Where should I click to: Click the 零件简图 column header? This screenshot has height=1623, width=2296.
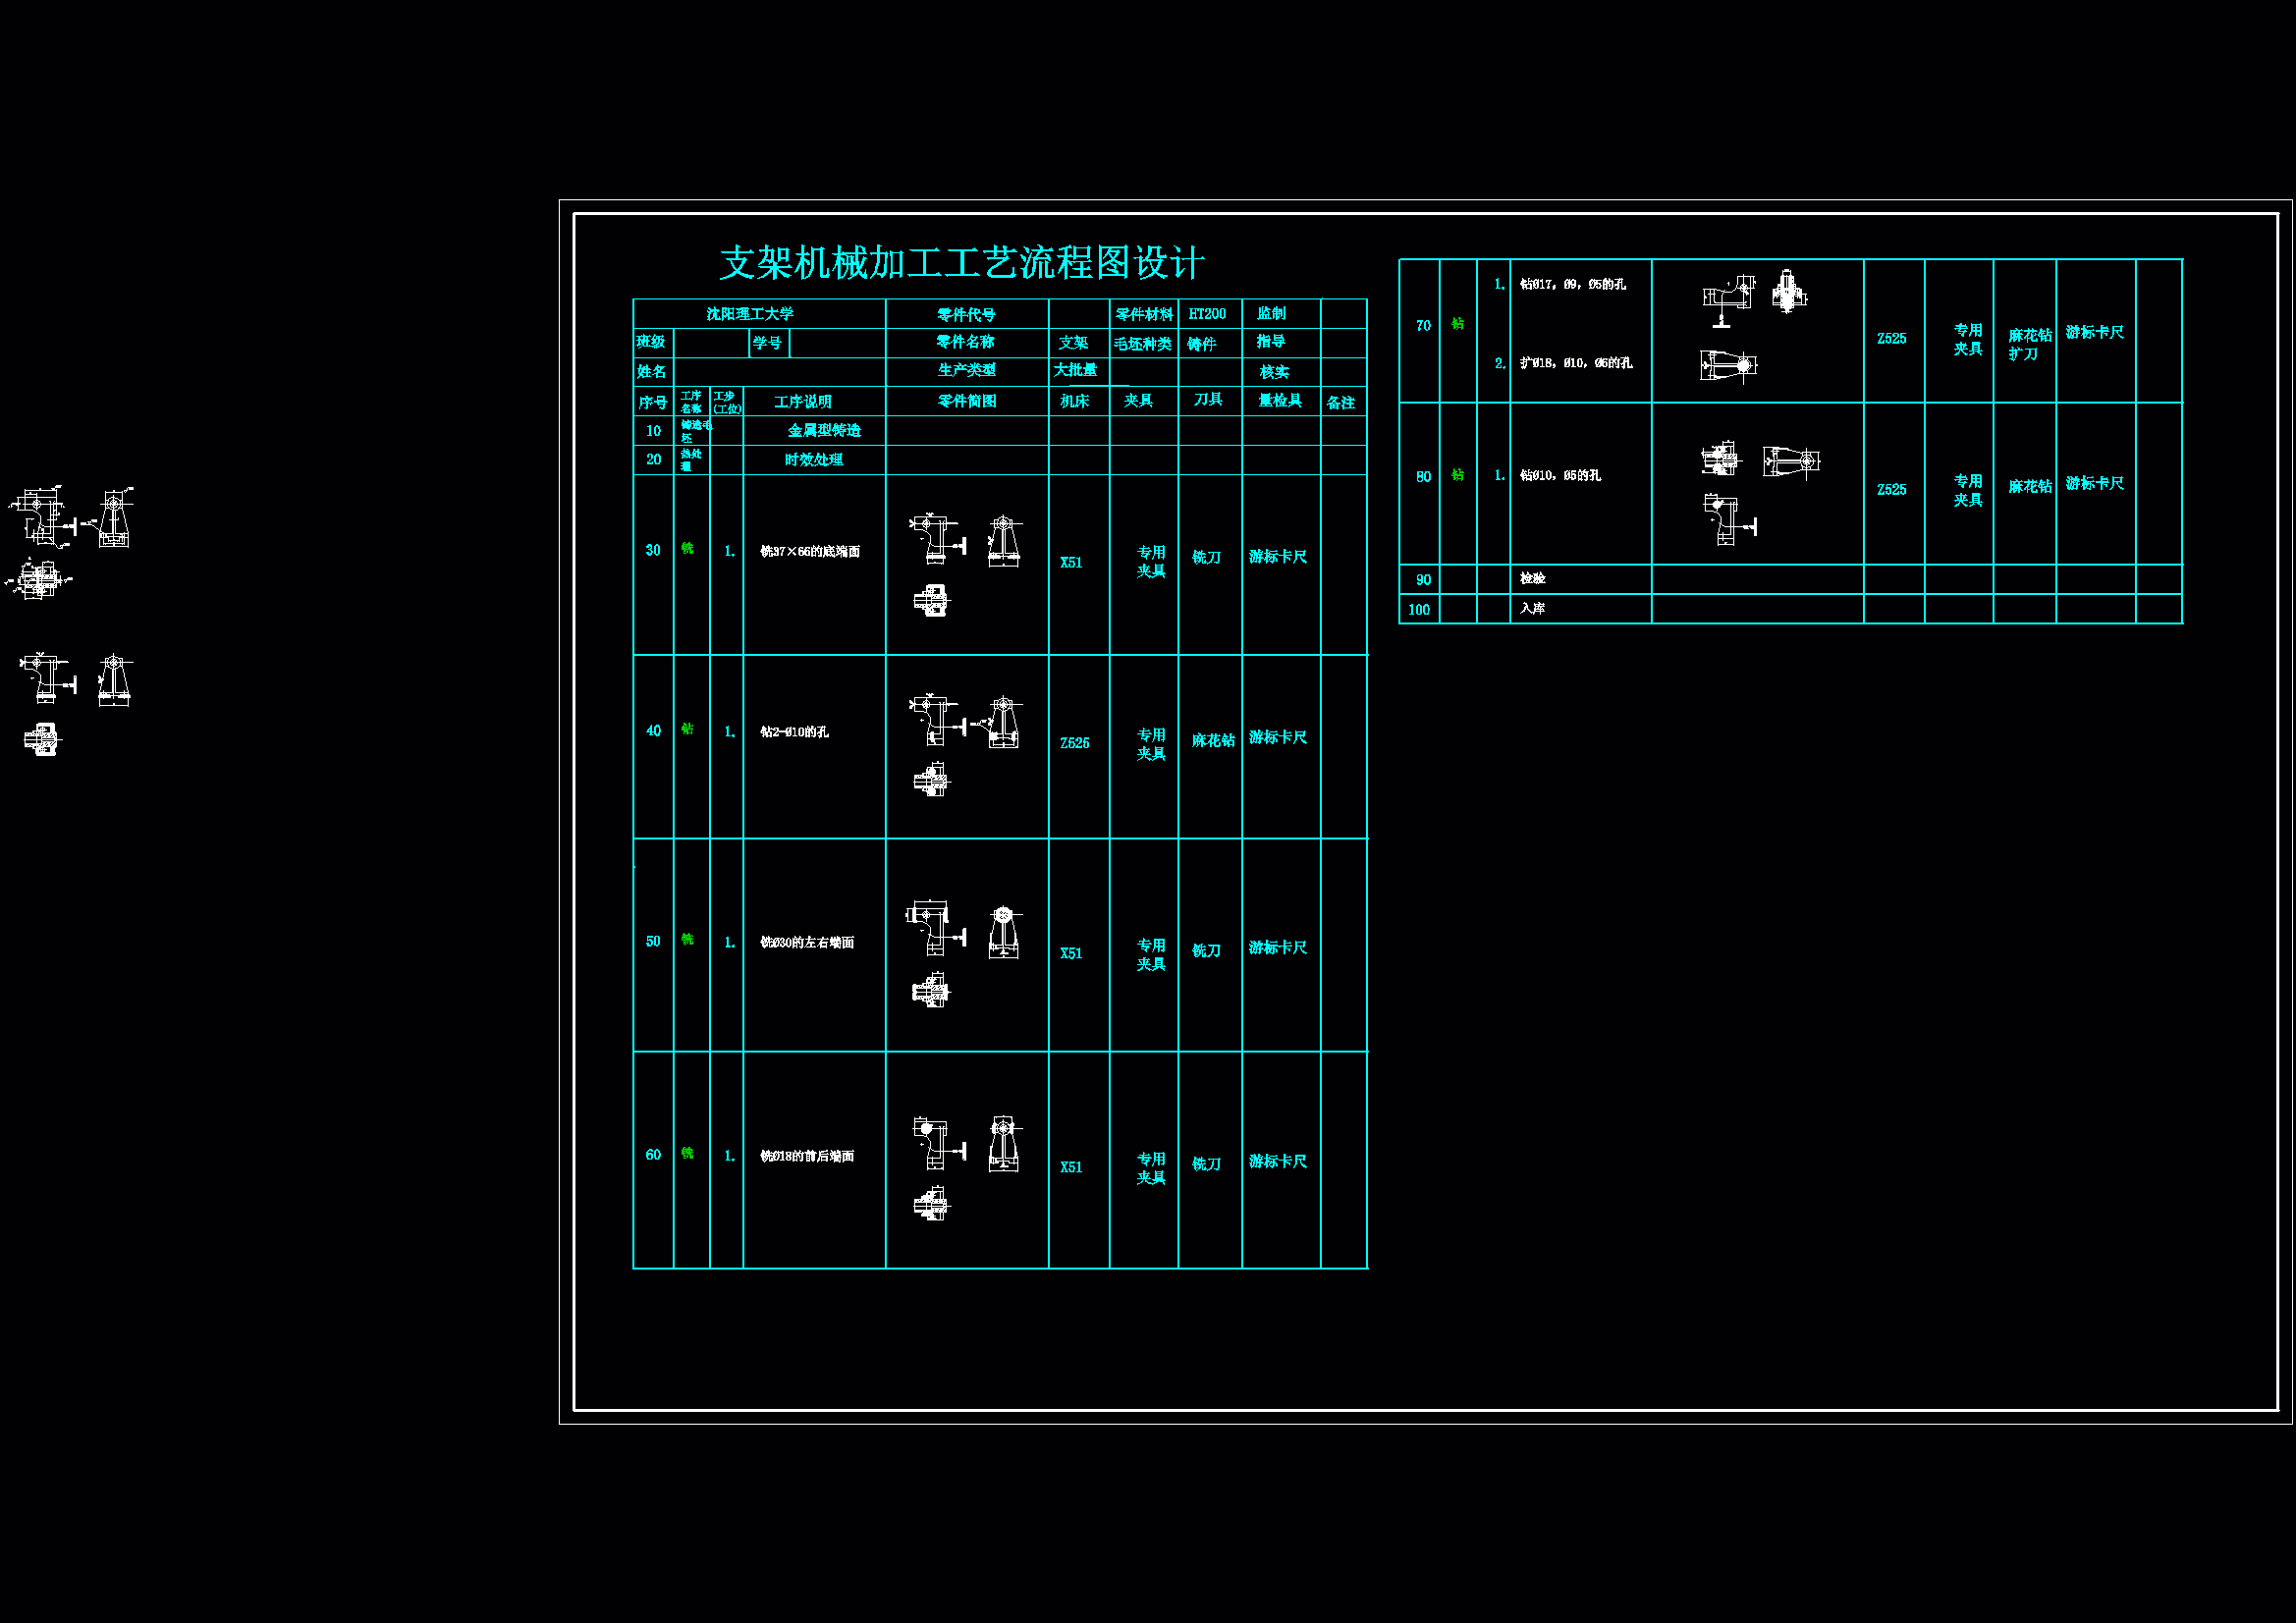[x=966, y=402]
